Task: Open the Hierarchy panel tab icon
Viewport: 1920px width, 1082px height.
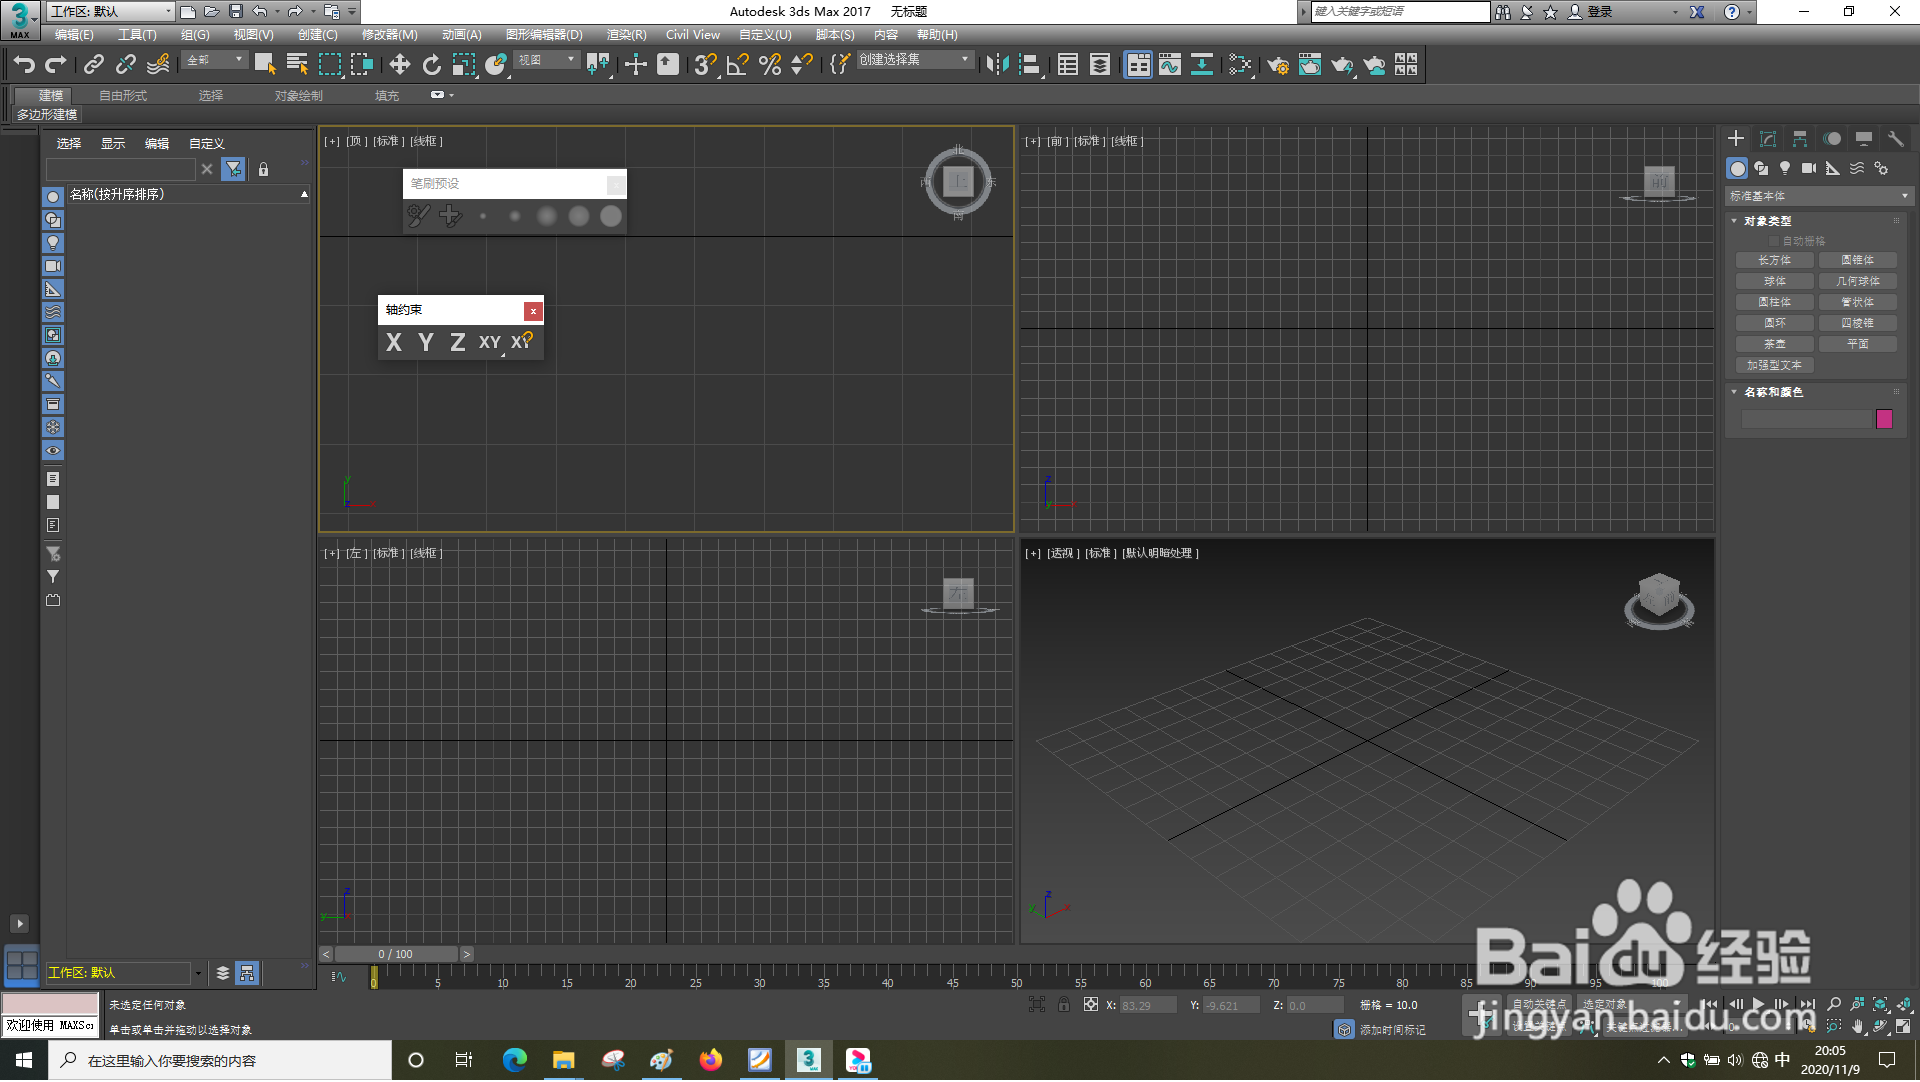Action: click(1800, 139)
